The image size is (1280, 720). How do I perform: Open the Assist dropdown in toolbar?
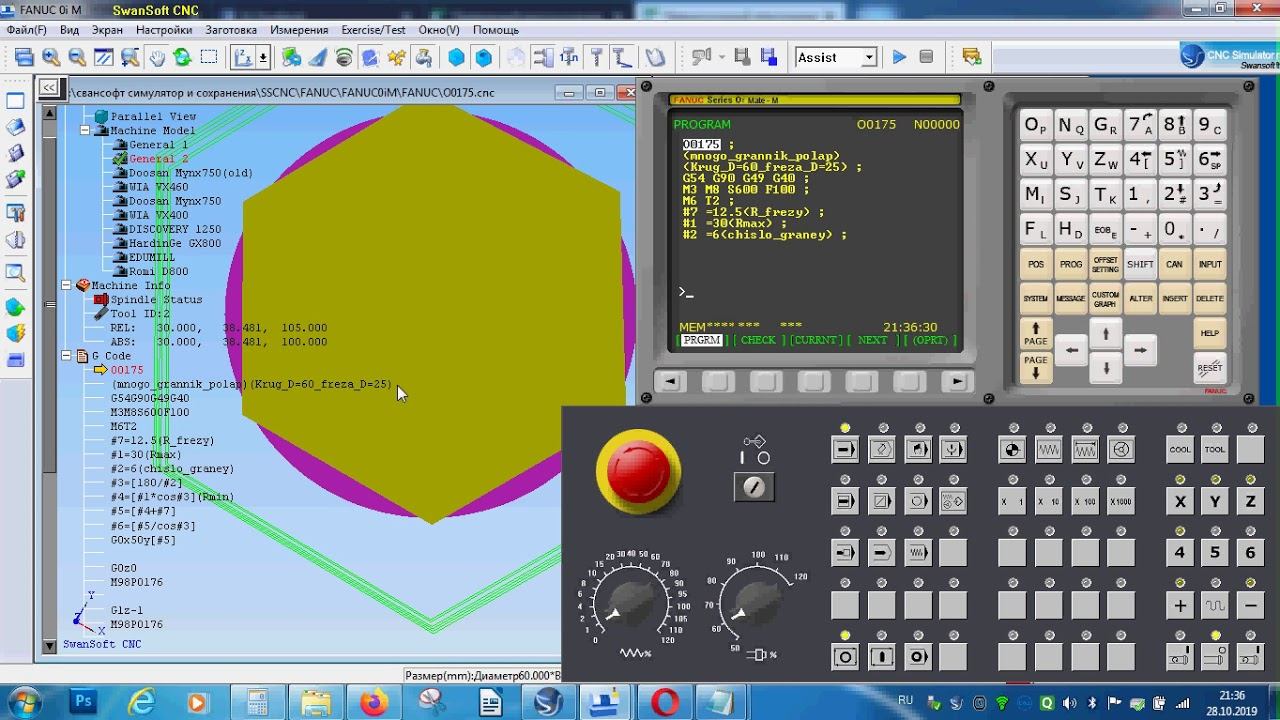[868, 58]
